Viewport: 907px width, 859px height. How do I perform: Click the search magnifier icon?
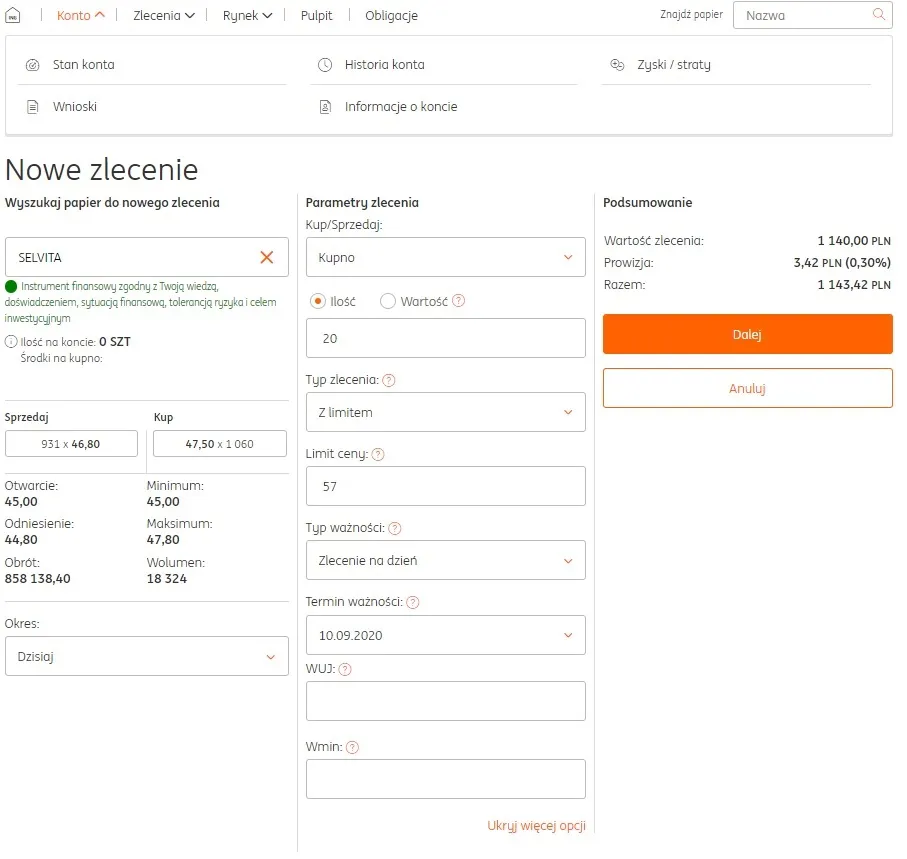click(879, 14)
